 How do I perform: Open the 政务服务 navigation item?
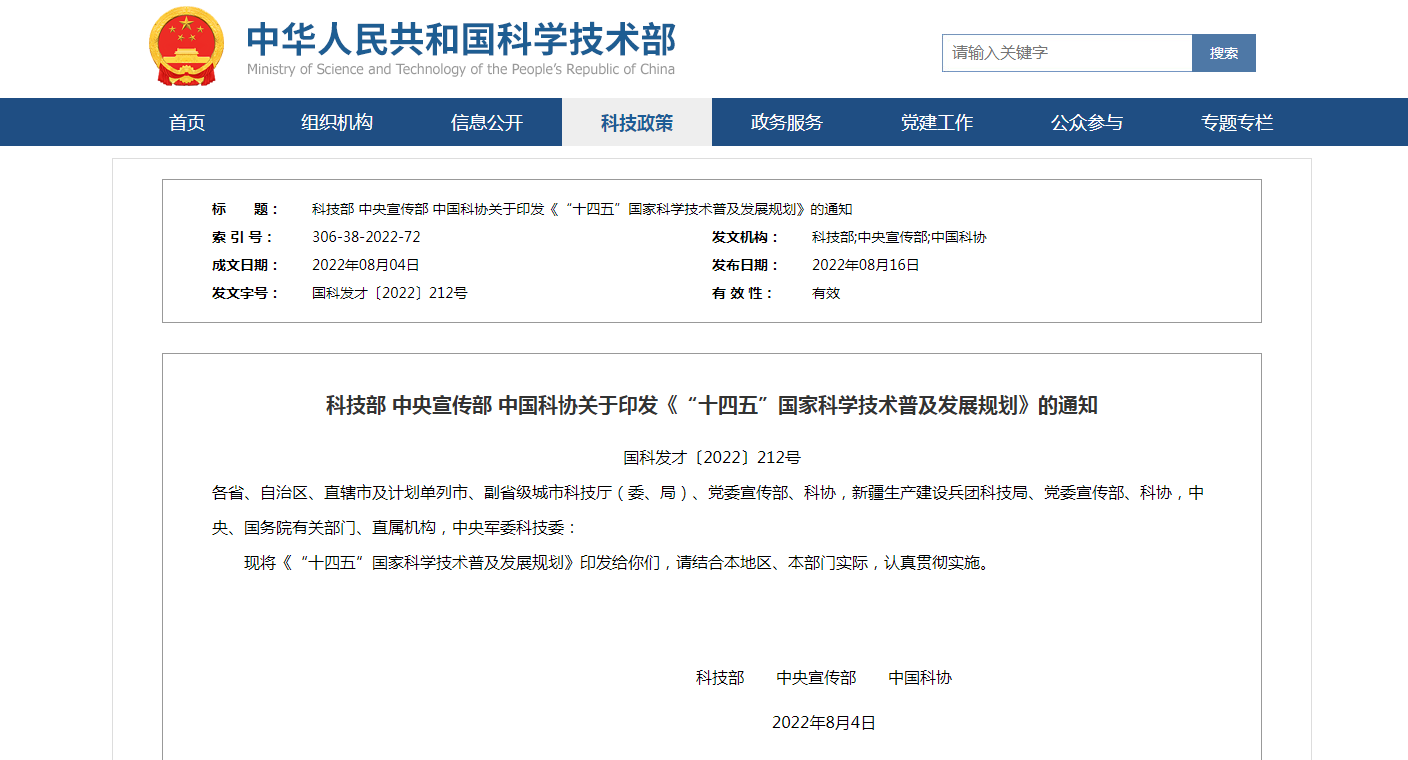click(x=787, y=122)
